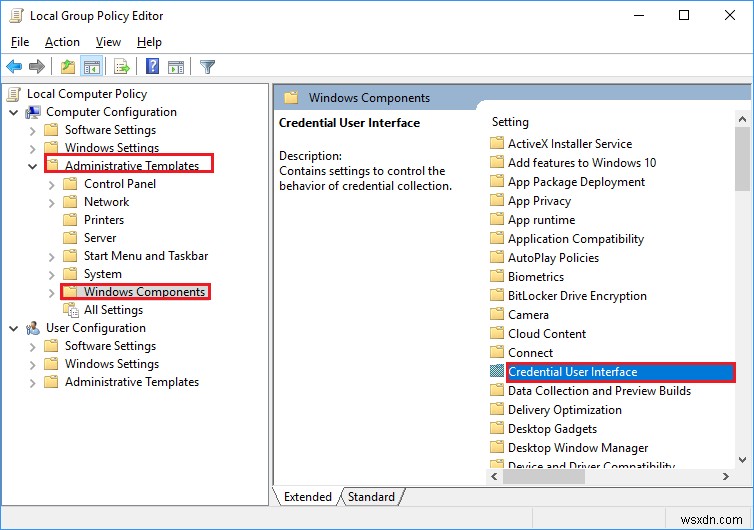The width and height of the screenshot is (754, 530).
Task: Collapse the User Configuration node
Action: [14, 329]
